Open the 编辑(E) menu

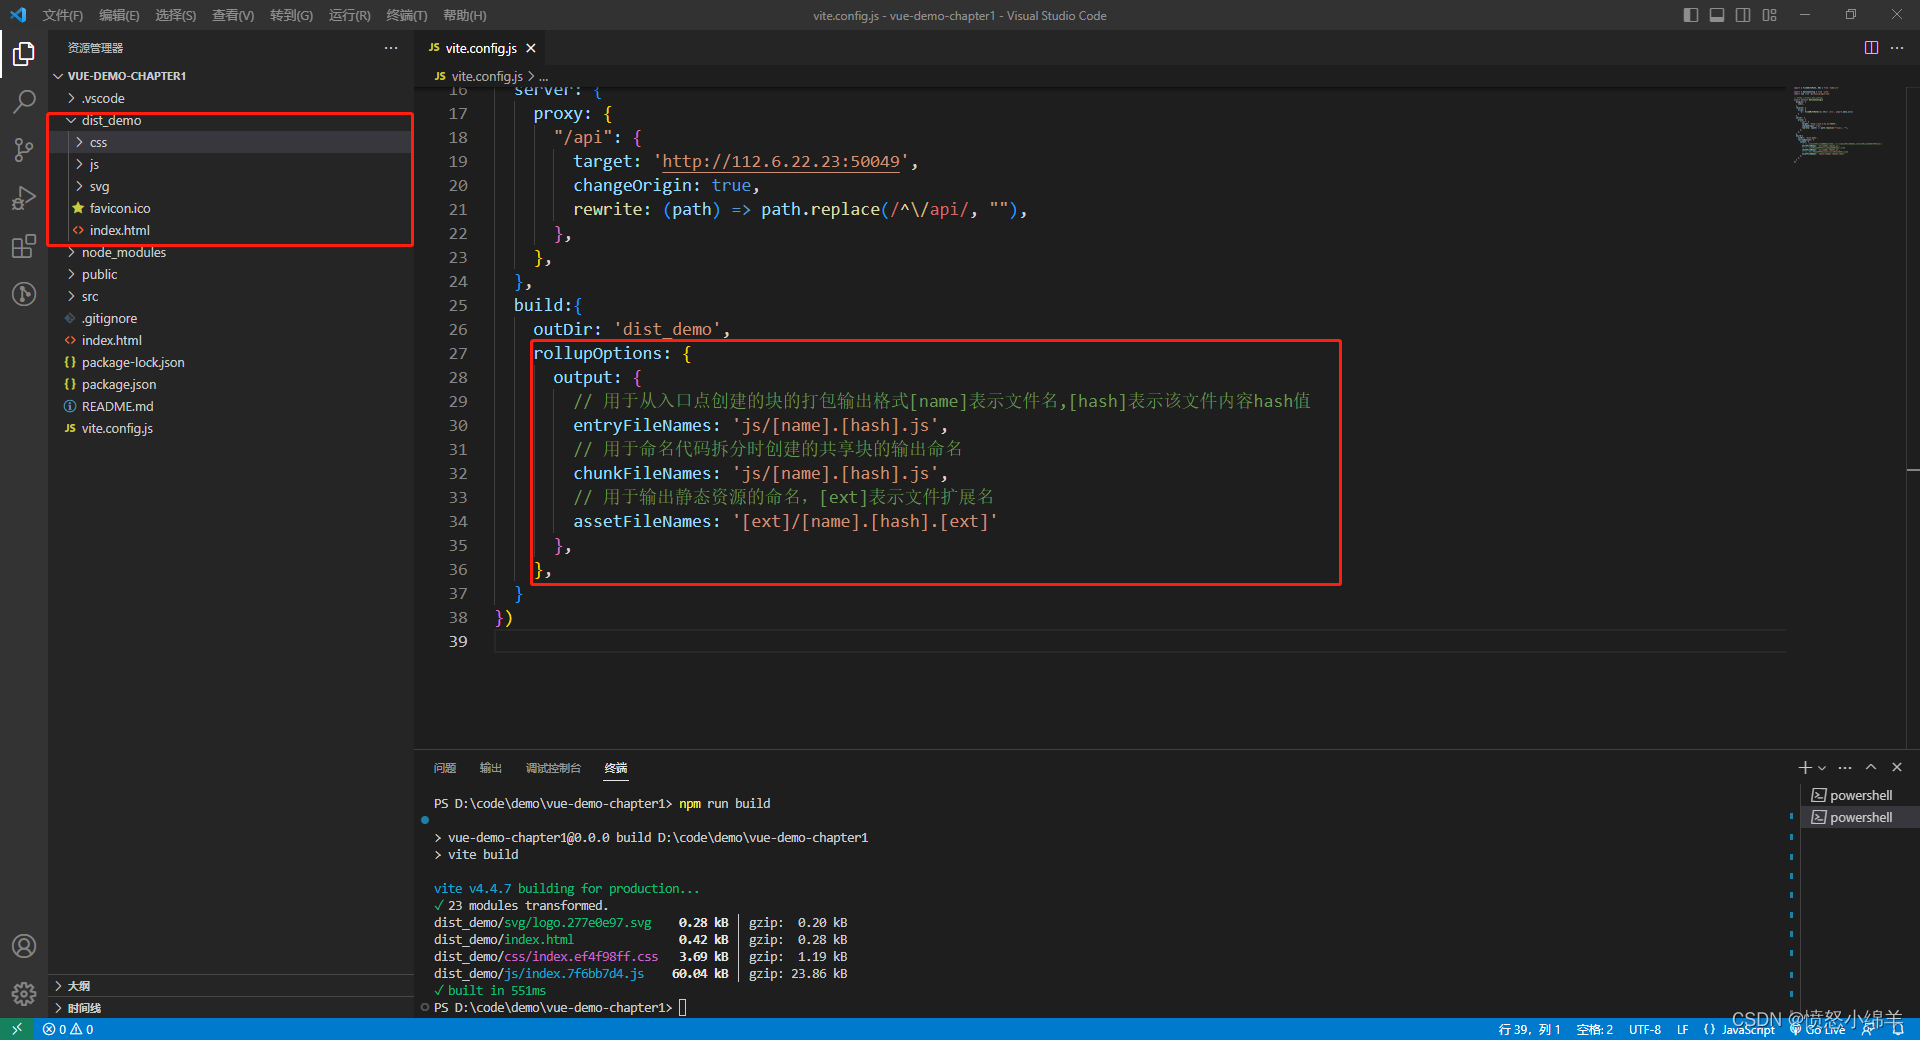point(119,15)
